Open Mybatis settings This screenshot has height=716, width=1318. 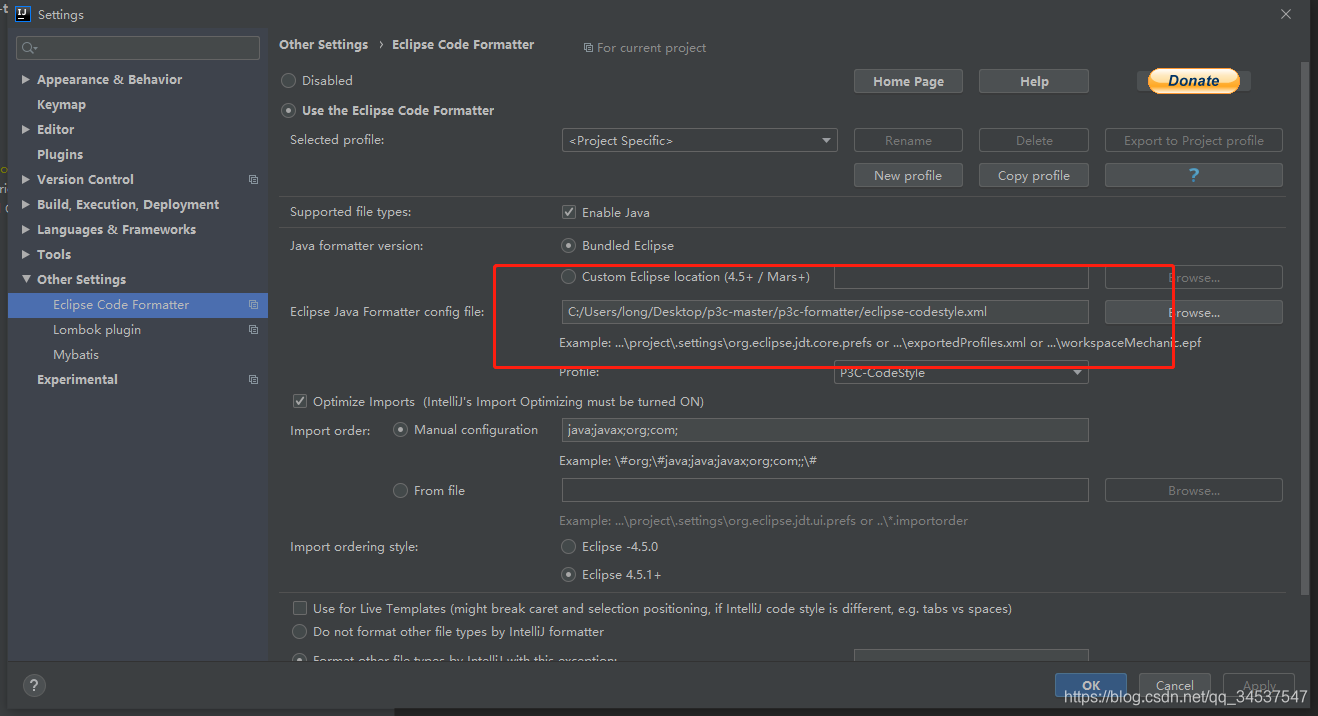[x=76, y=355]
